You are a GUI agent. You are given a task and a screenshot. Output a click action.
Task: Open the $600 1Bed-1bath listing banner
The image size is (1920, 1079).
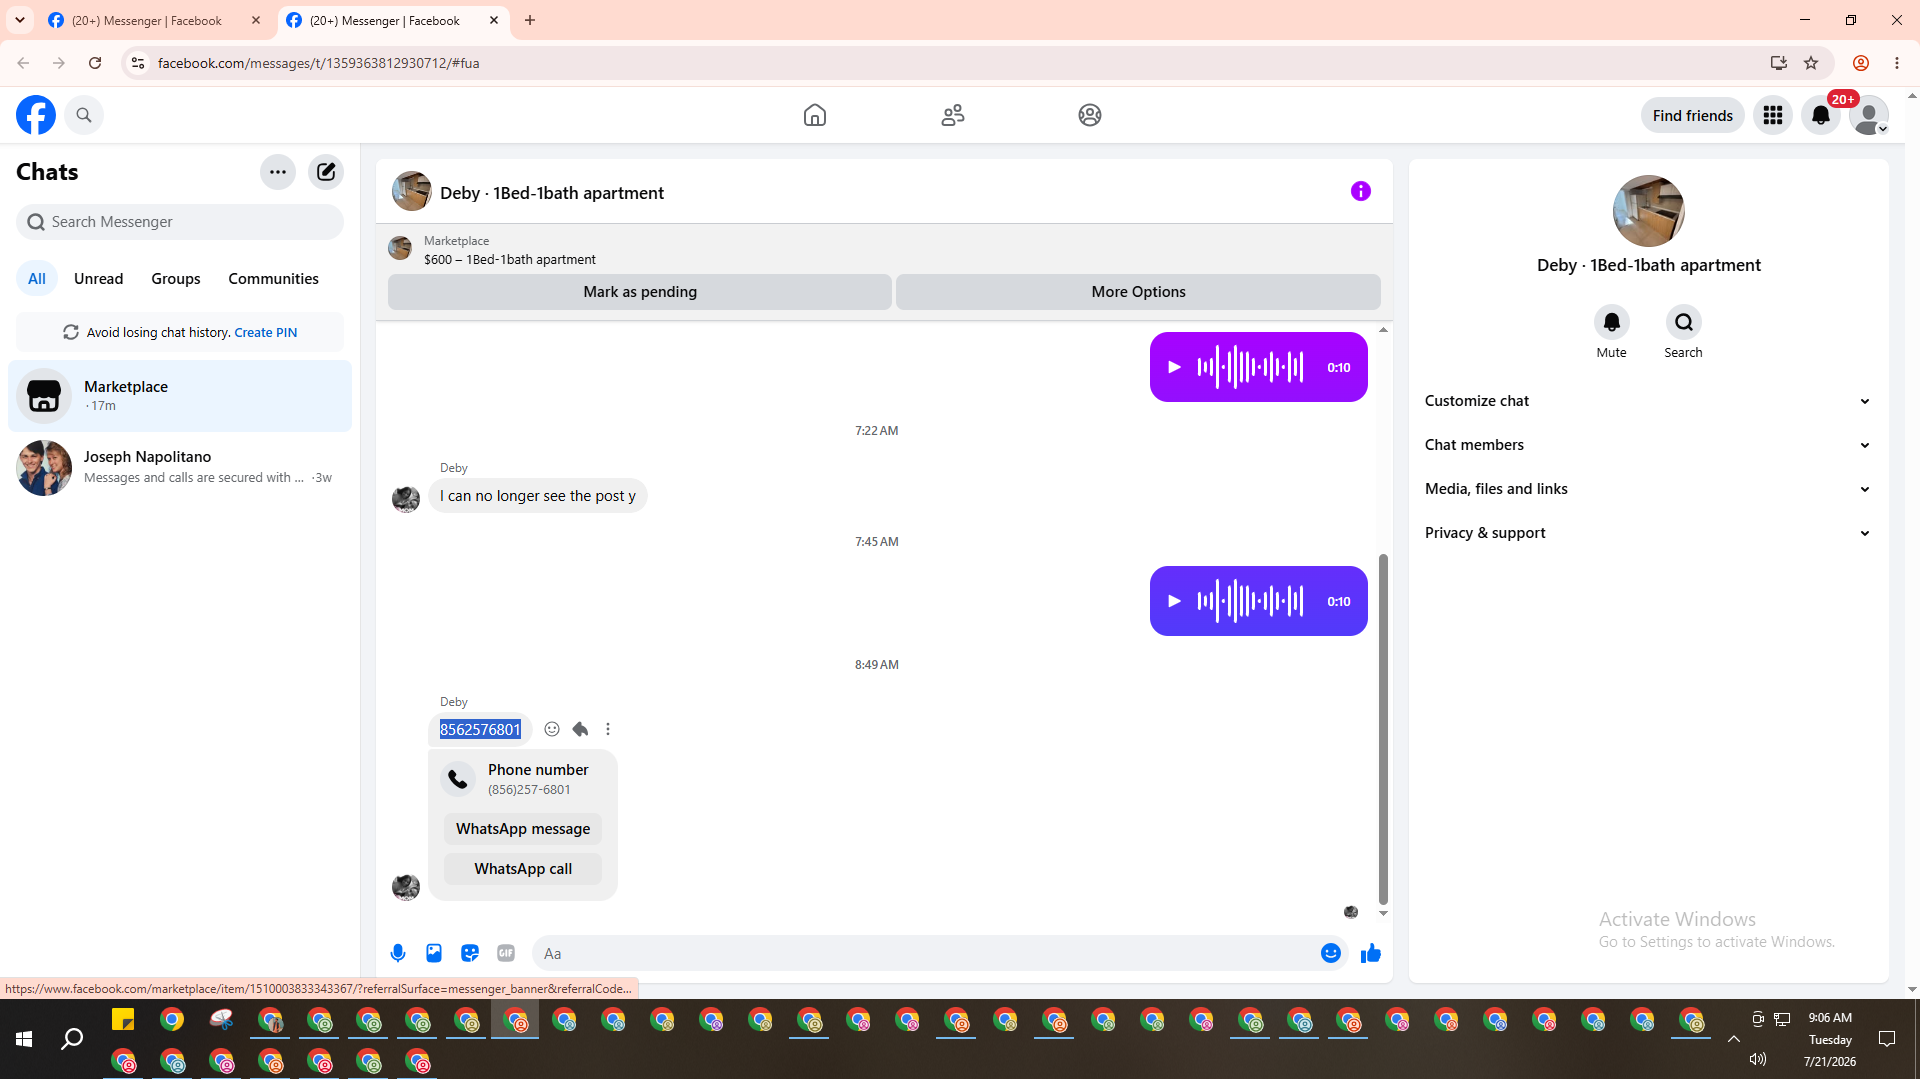pyautogui.click(x=884, y=250)
